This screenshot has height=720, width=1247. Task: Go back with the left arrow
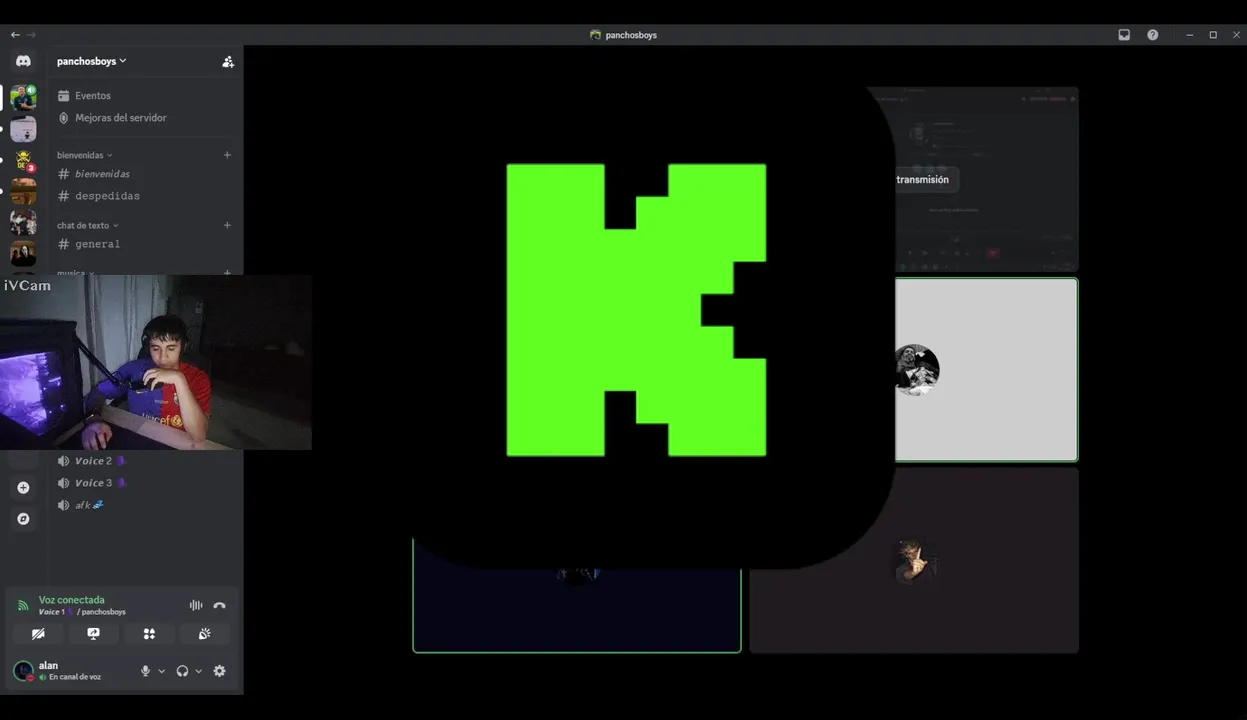tap(15, 35)
